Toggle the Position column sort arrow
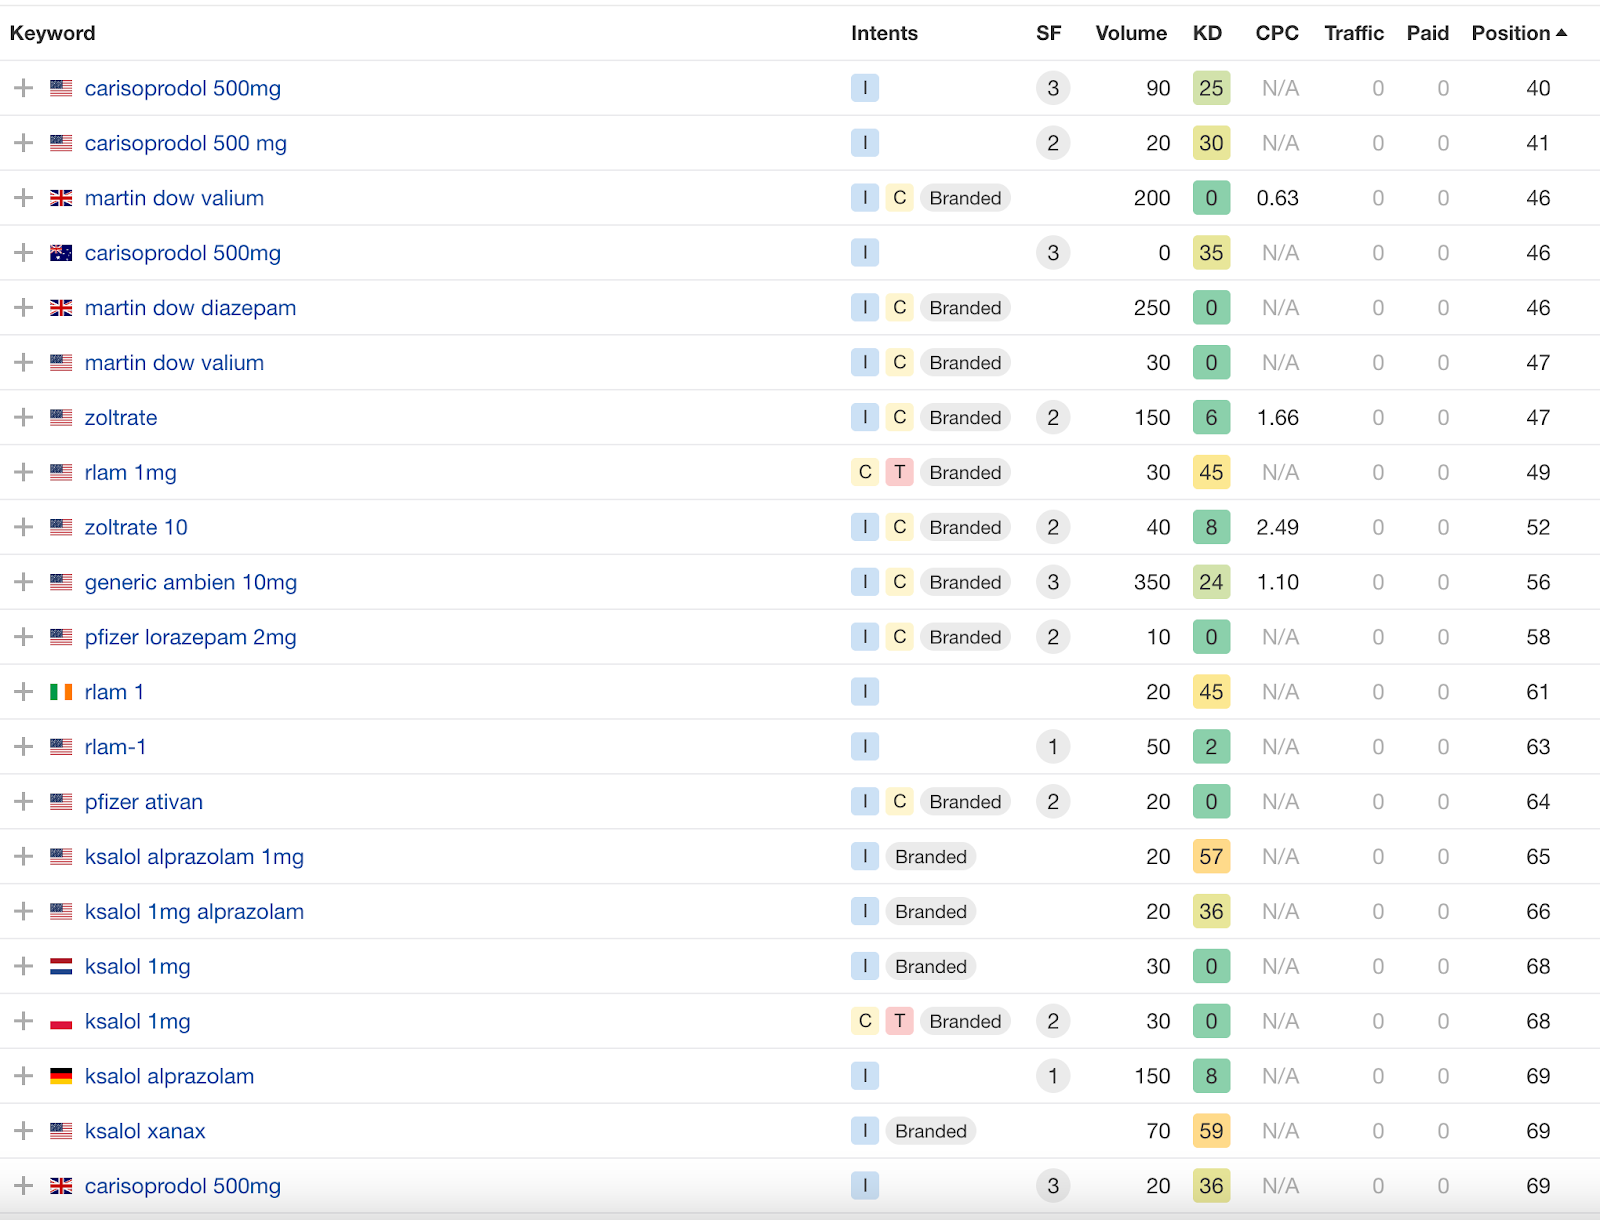Image resolution: width=1600 pixels, height=1220 pixels. pos(1561,32)
